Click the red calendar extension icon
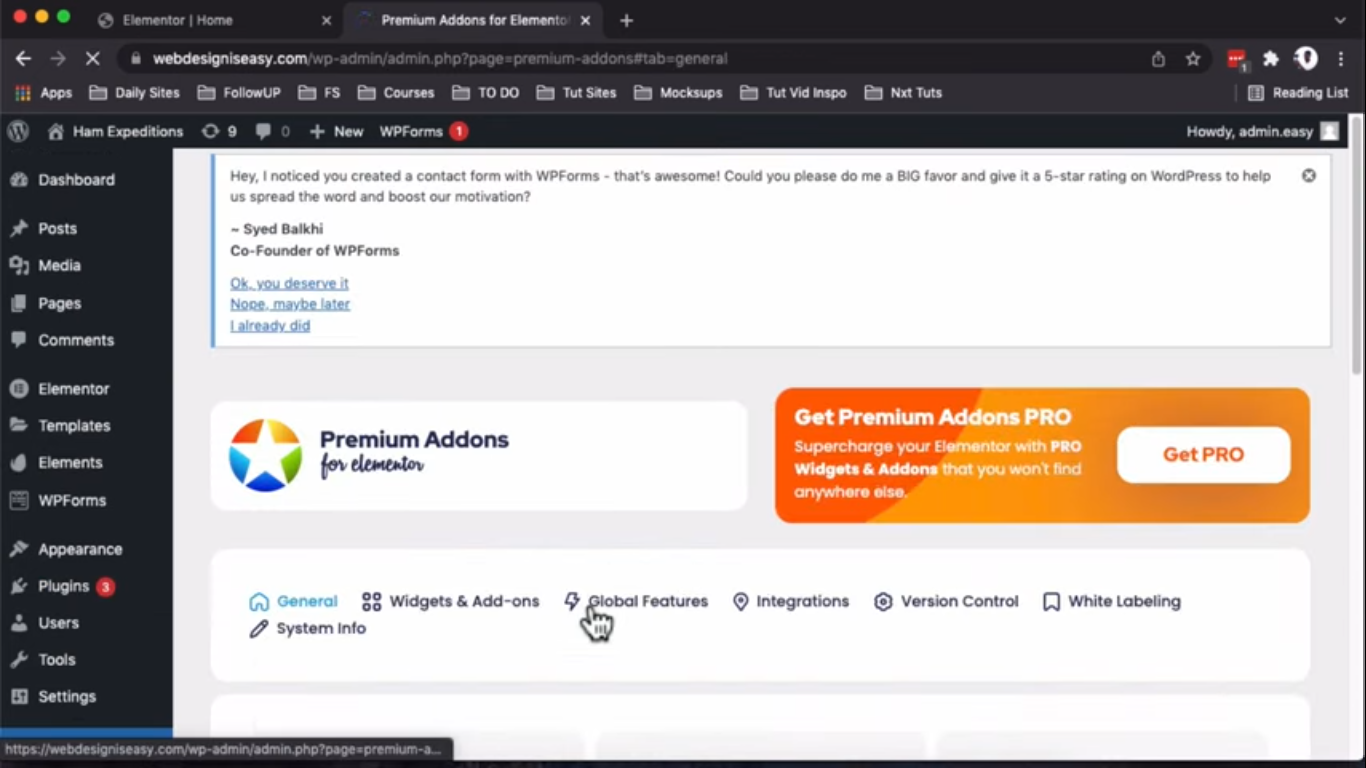The height and width of the screenshot is (768, 1366). pos(1237,59)
